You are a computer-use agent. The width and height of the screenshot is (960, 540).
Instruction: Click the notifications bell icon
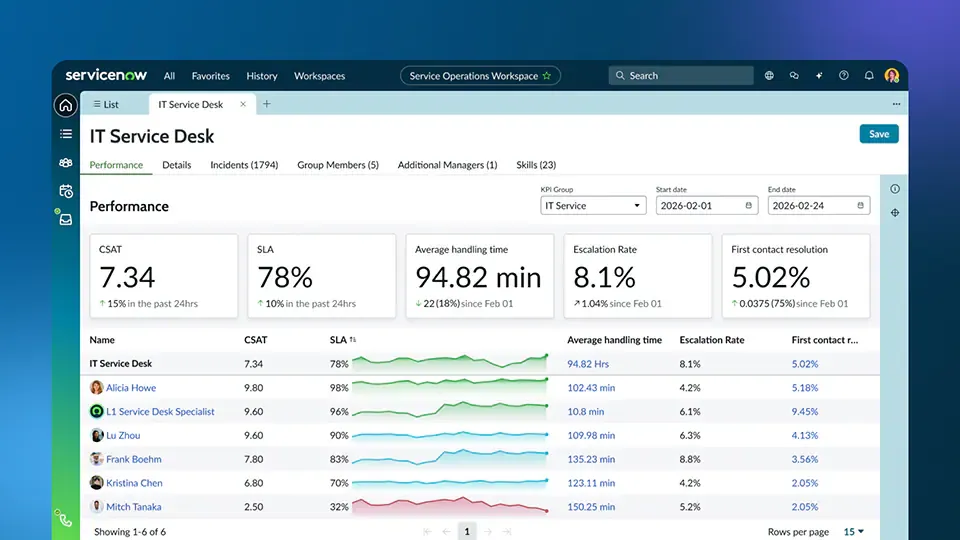869,75
